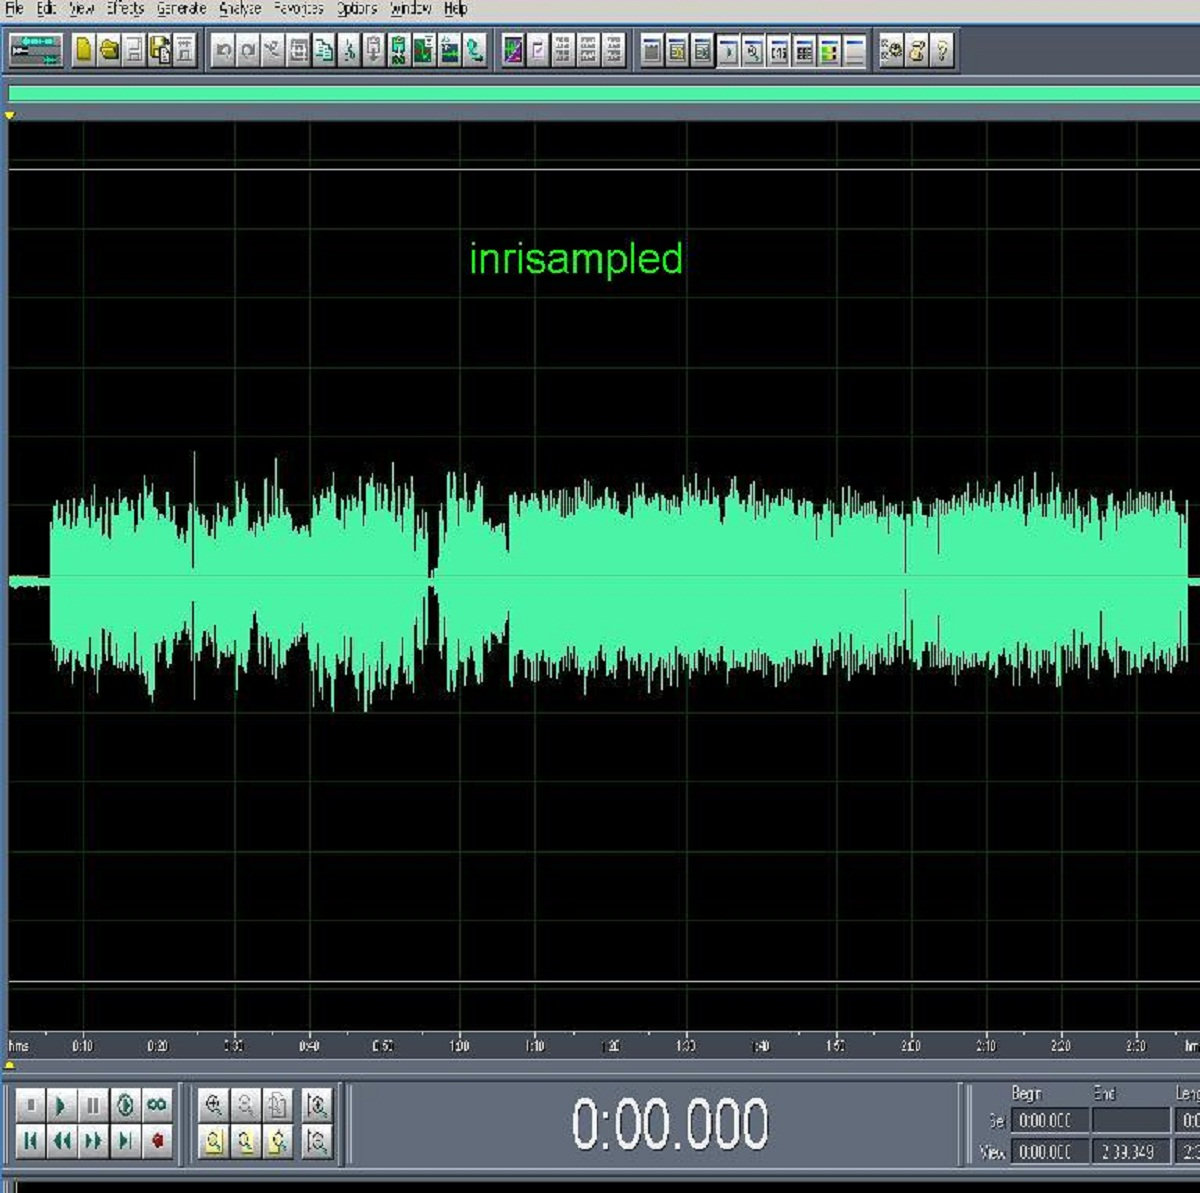This screenshot has width=1200, height=1193.
Task: Click the Sel Begin time field
Action: (x=1045, y=1121)
